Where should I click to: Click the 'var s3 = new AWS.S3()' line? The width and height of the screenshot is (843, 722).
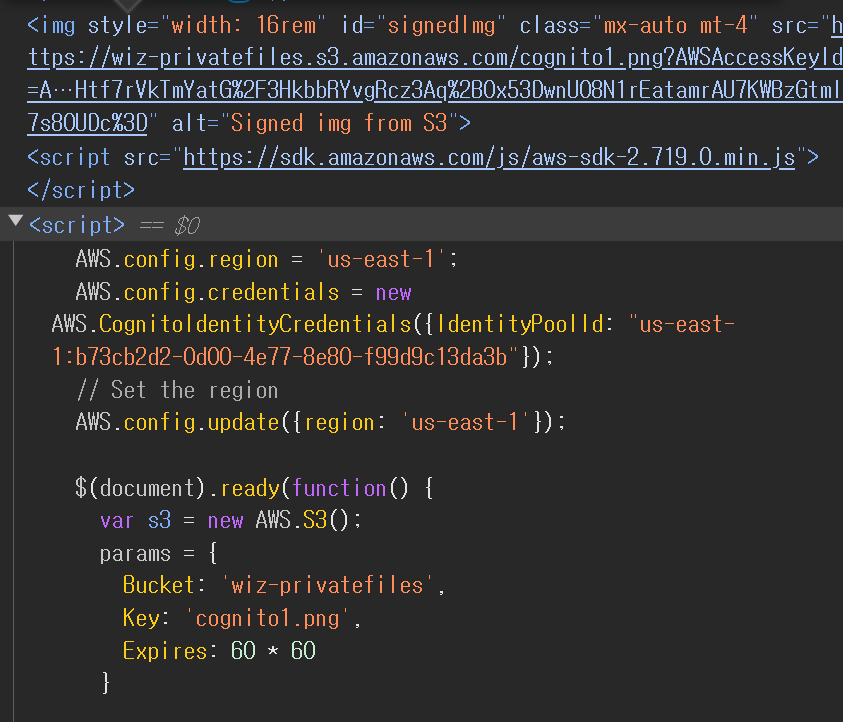click(x=231, y=520)
